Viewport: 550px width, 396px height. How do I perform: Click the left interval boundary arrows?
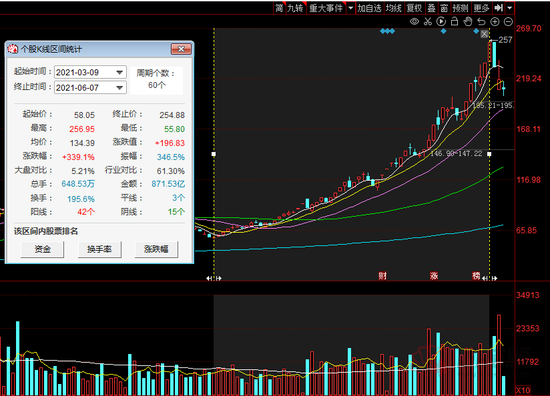click(214, 278)
